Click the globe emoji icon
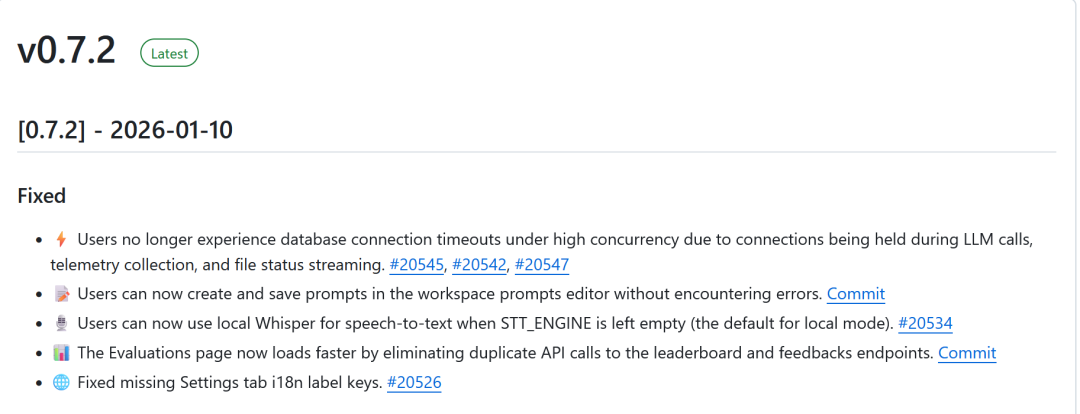The height and width of the screenshot is (414, 1080). (60, 382)
